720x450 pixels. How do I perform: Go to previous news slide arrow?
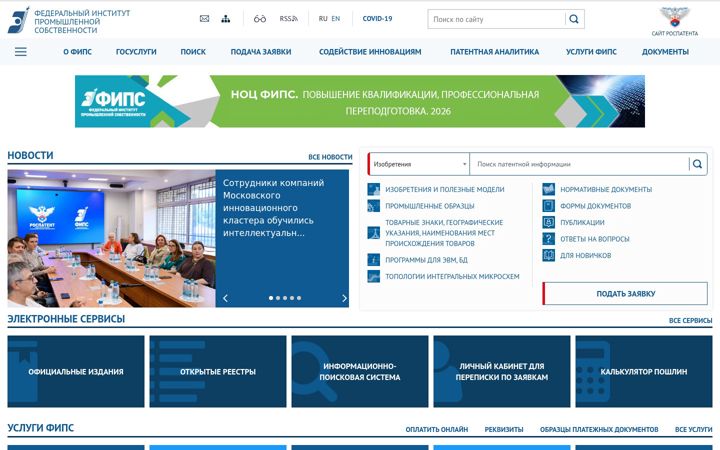225,298
